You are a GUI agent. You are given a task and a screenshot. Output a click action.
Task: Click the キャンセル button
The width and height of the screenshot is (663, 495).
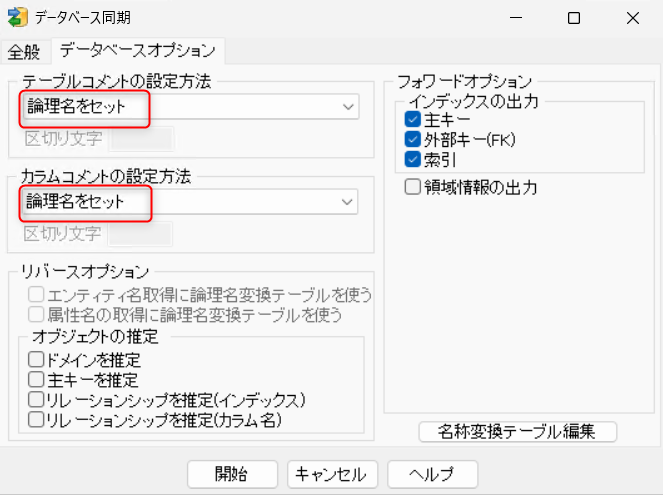(x=331, y=474)
